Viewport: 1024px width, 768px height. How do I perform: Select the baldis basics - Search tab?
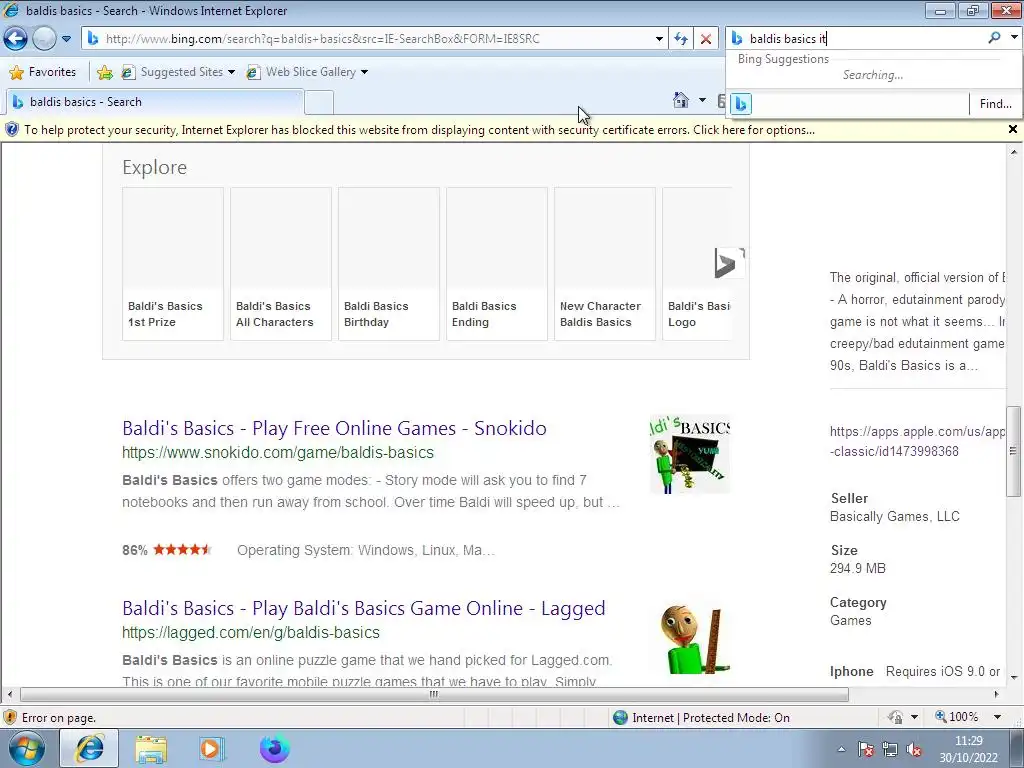(x=154, y=102)
